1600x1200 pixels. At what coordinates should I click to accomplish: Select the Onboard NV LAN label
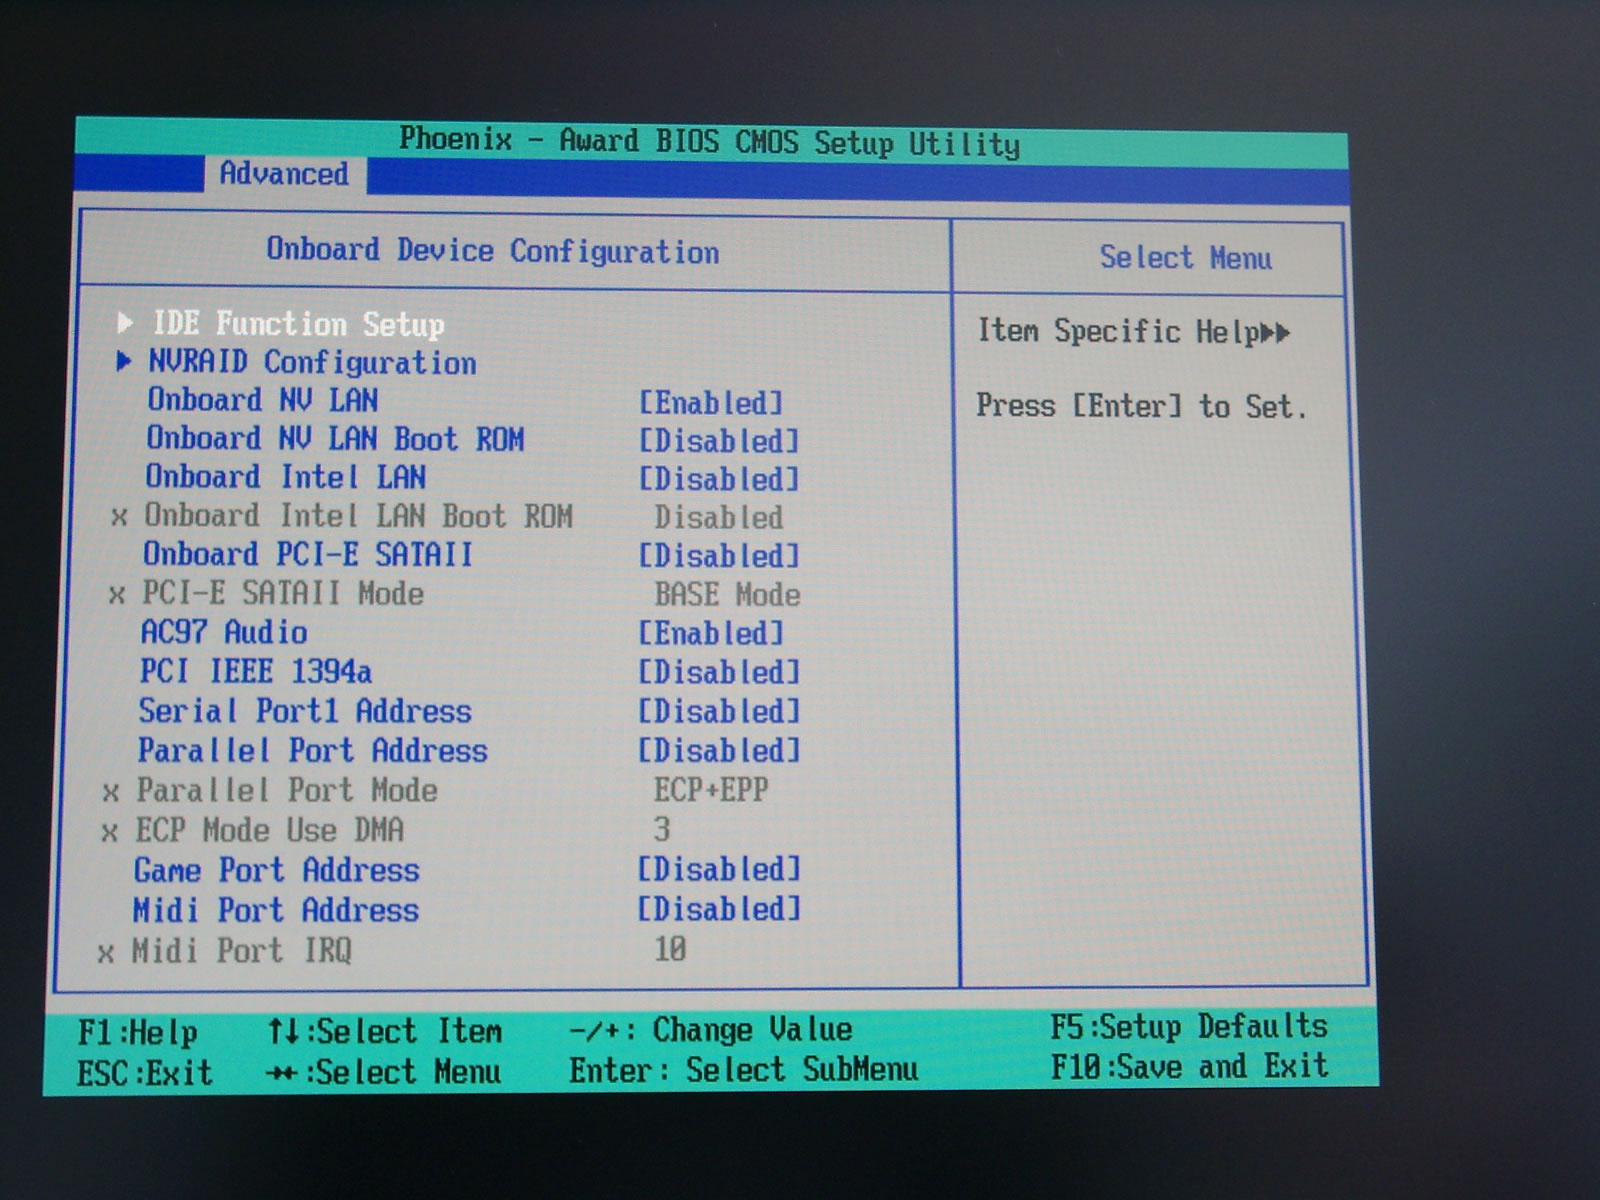tap(263, 400)
